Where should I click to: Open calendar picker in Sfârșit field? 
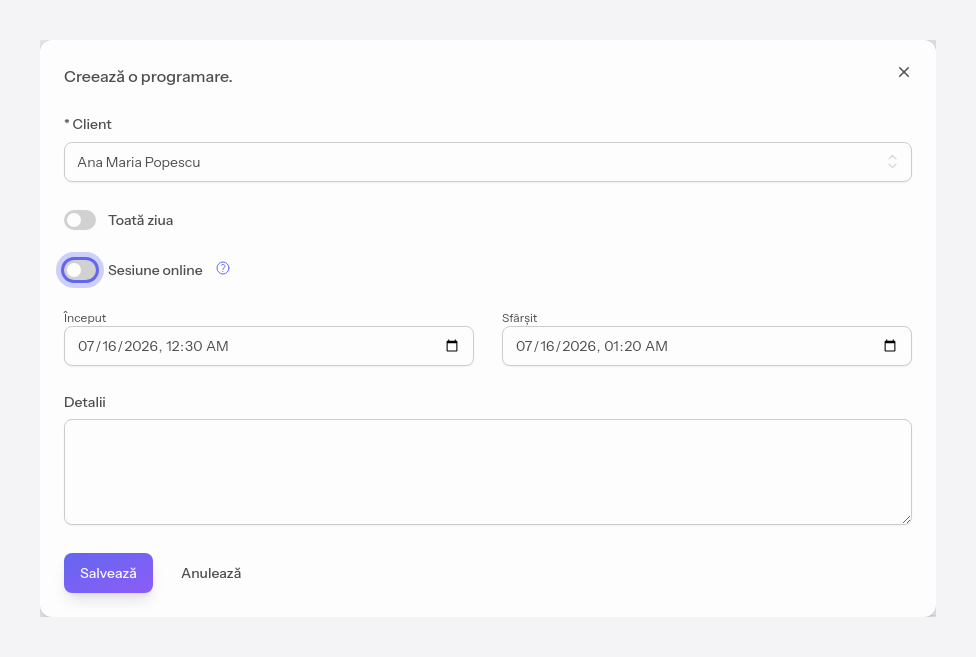point(890,346)
